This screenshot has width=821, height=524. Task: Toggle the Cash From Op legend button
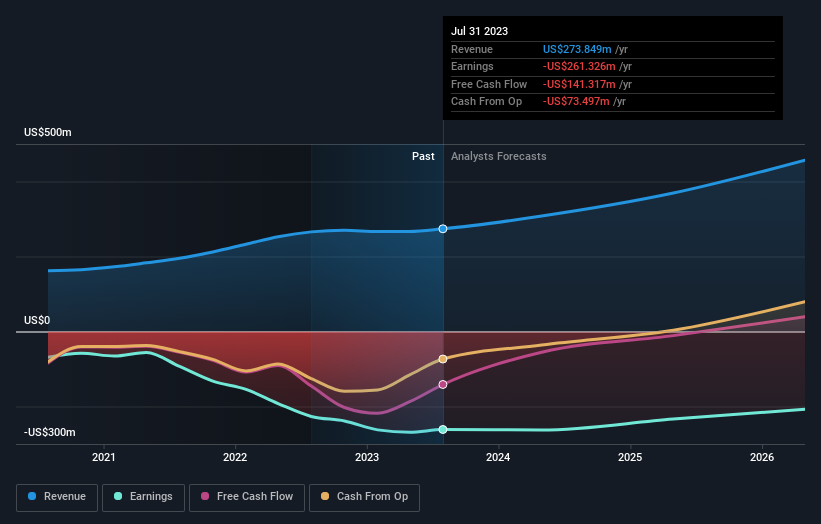pyautogui.click(x=364, y=497)
